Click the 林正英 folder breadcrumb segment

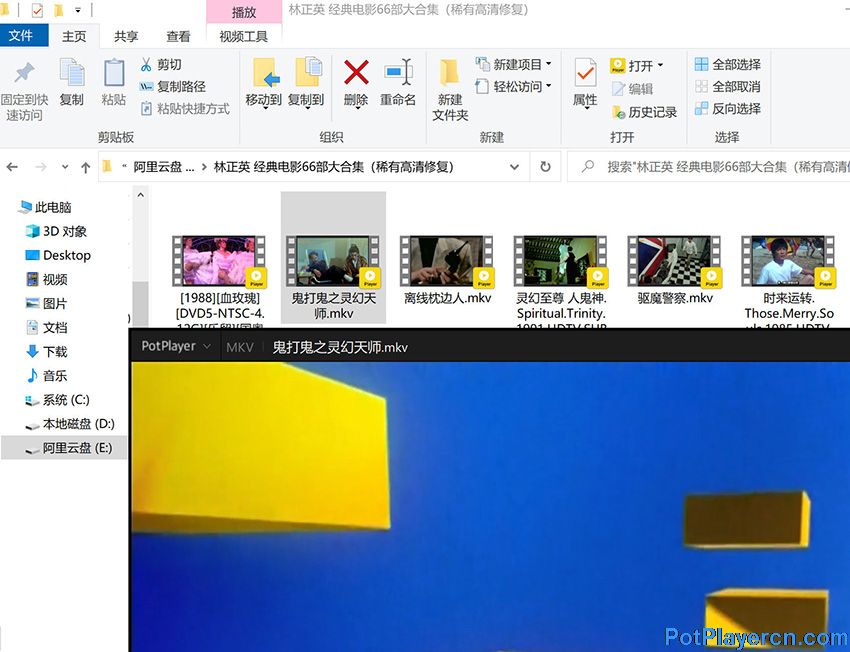[334, 167]
